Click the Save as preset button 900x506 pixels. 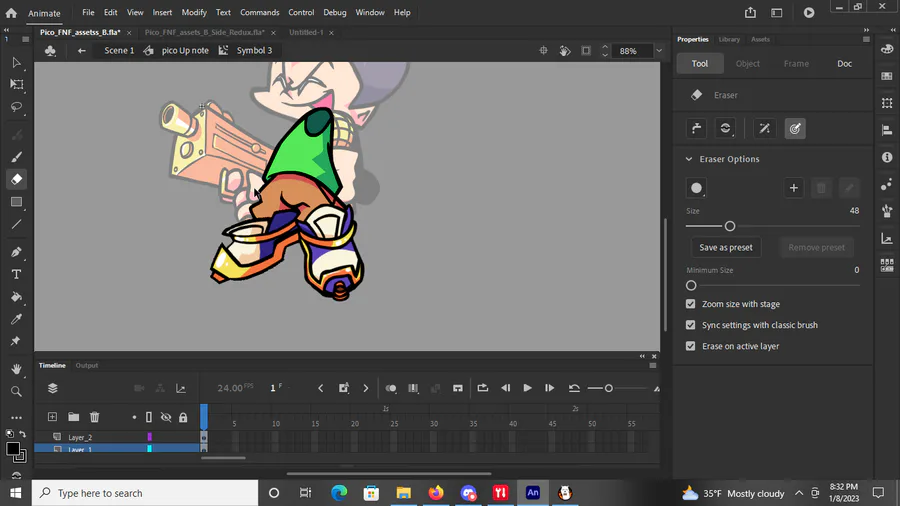pos(726,247)
